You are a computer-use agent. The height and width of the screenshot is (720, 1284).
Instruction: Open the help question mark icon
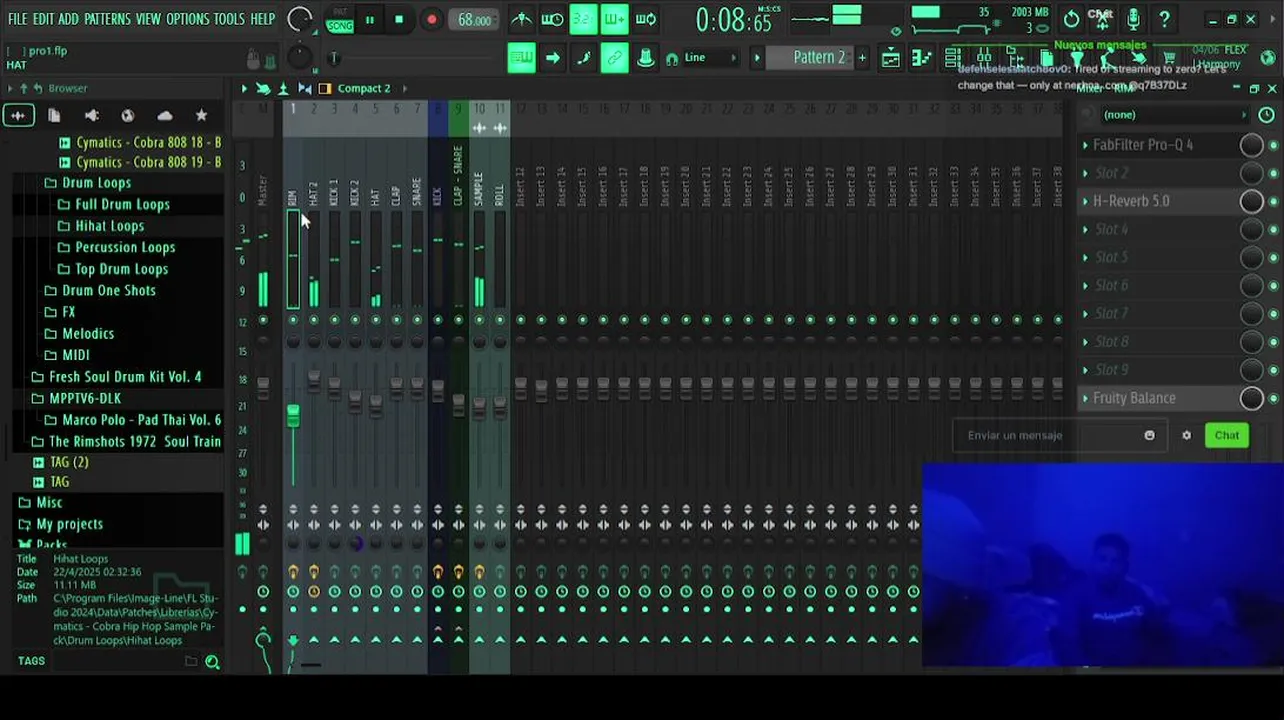click(1164, 19)
